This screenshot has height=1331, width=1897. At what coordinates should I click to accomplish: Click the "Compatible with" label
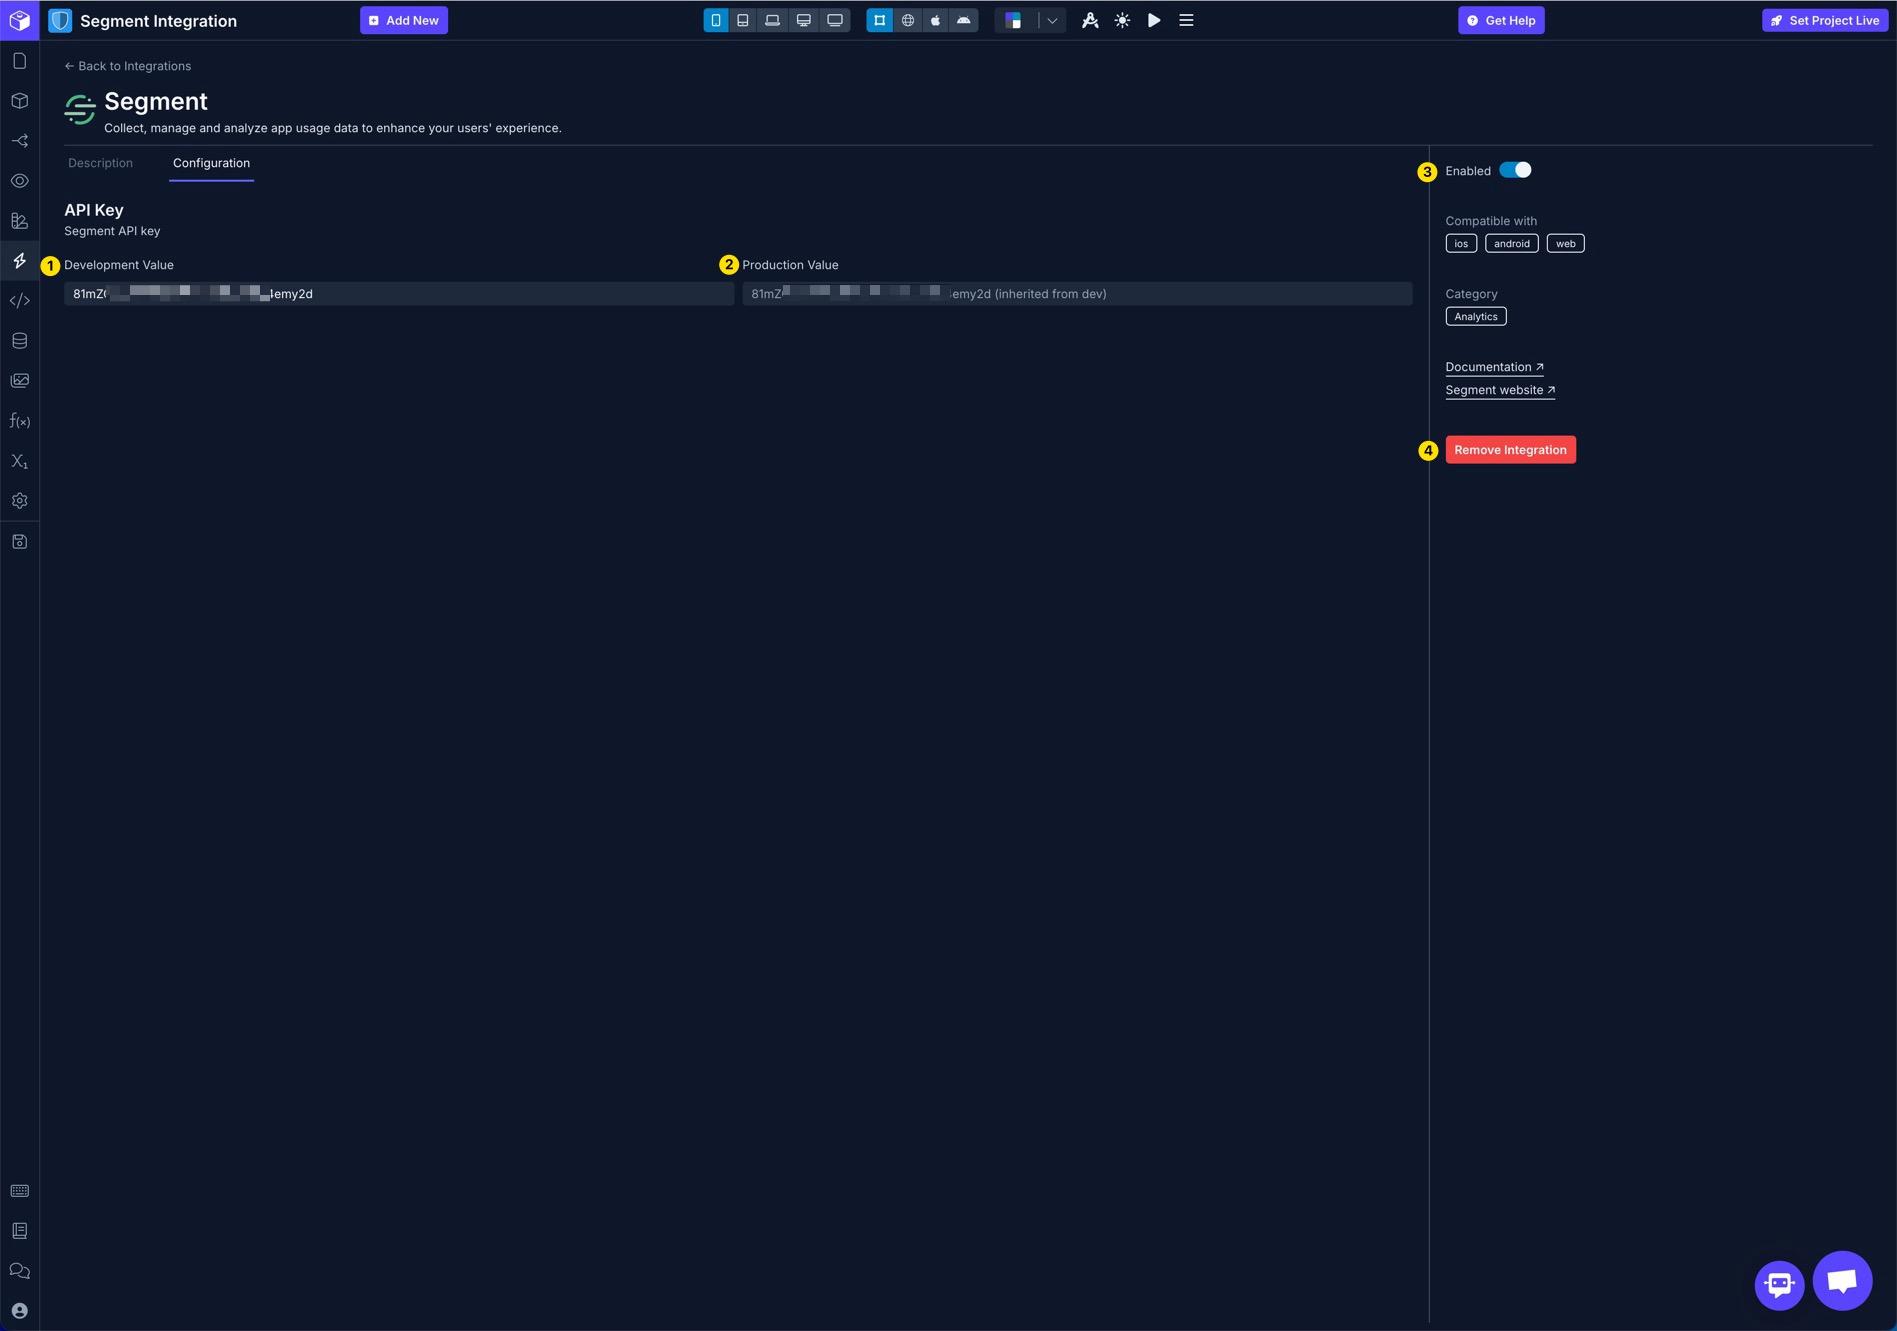tap(1491, 221)
